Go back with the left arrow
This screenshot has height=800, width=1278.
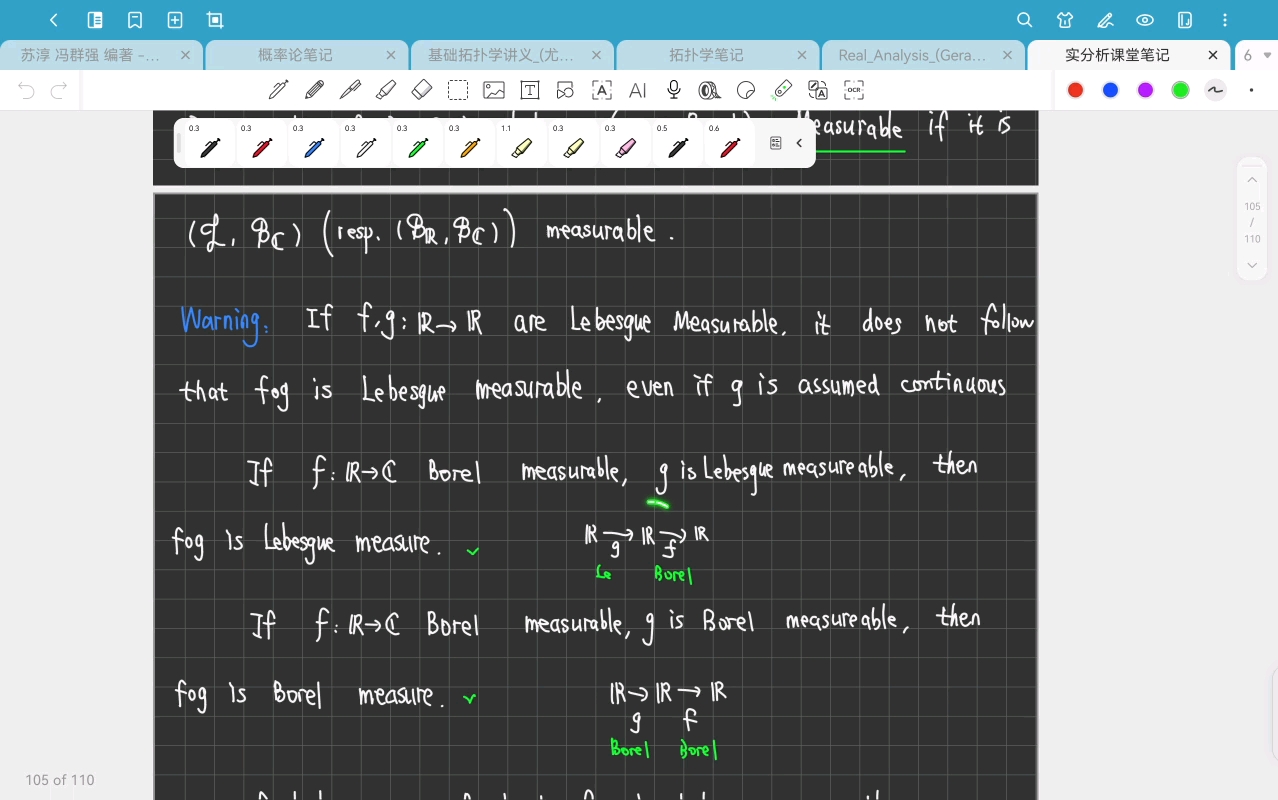point(54,20)
